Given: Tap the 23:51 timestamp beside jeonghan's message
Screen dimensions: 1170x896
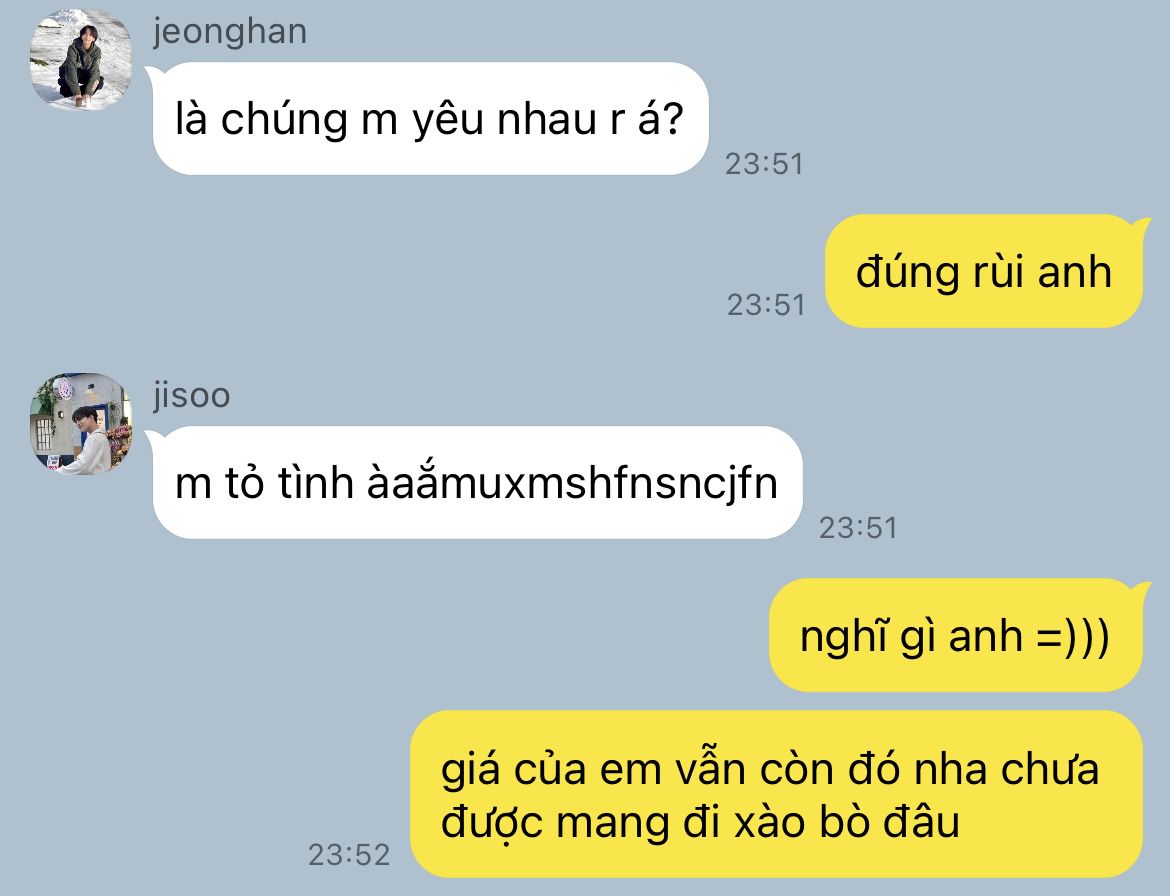Looking at the screenshot, I should coord(764,164).
